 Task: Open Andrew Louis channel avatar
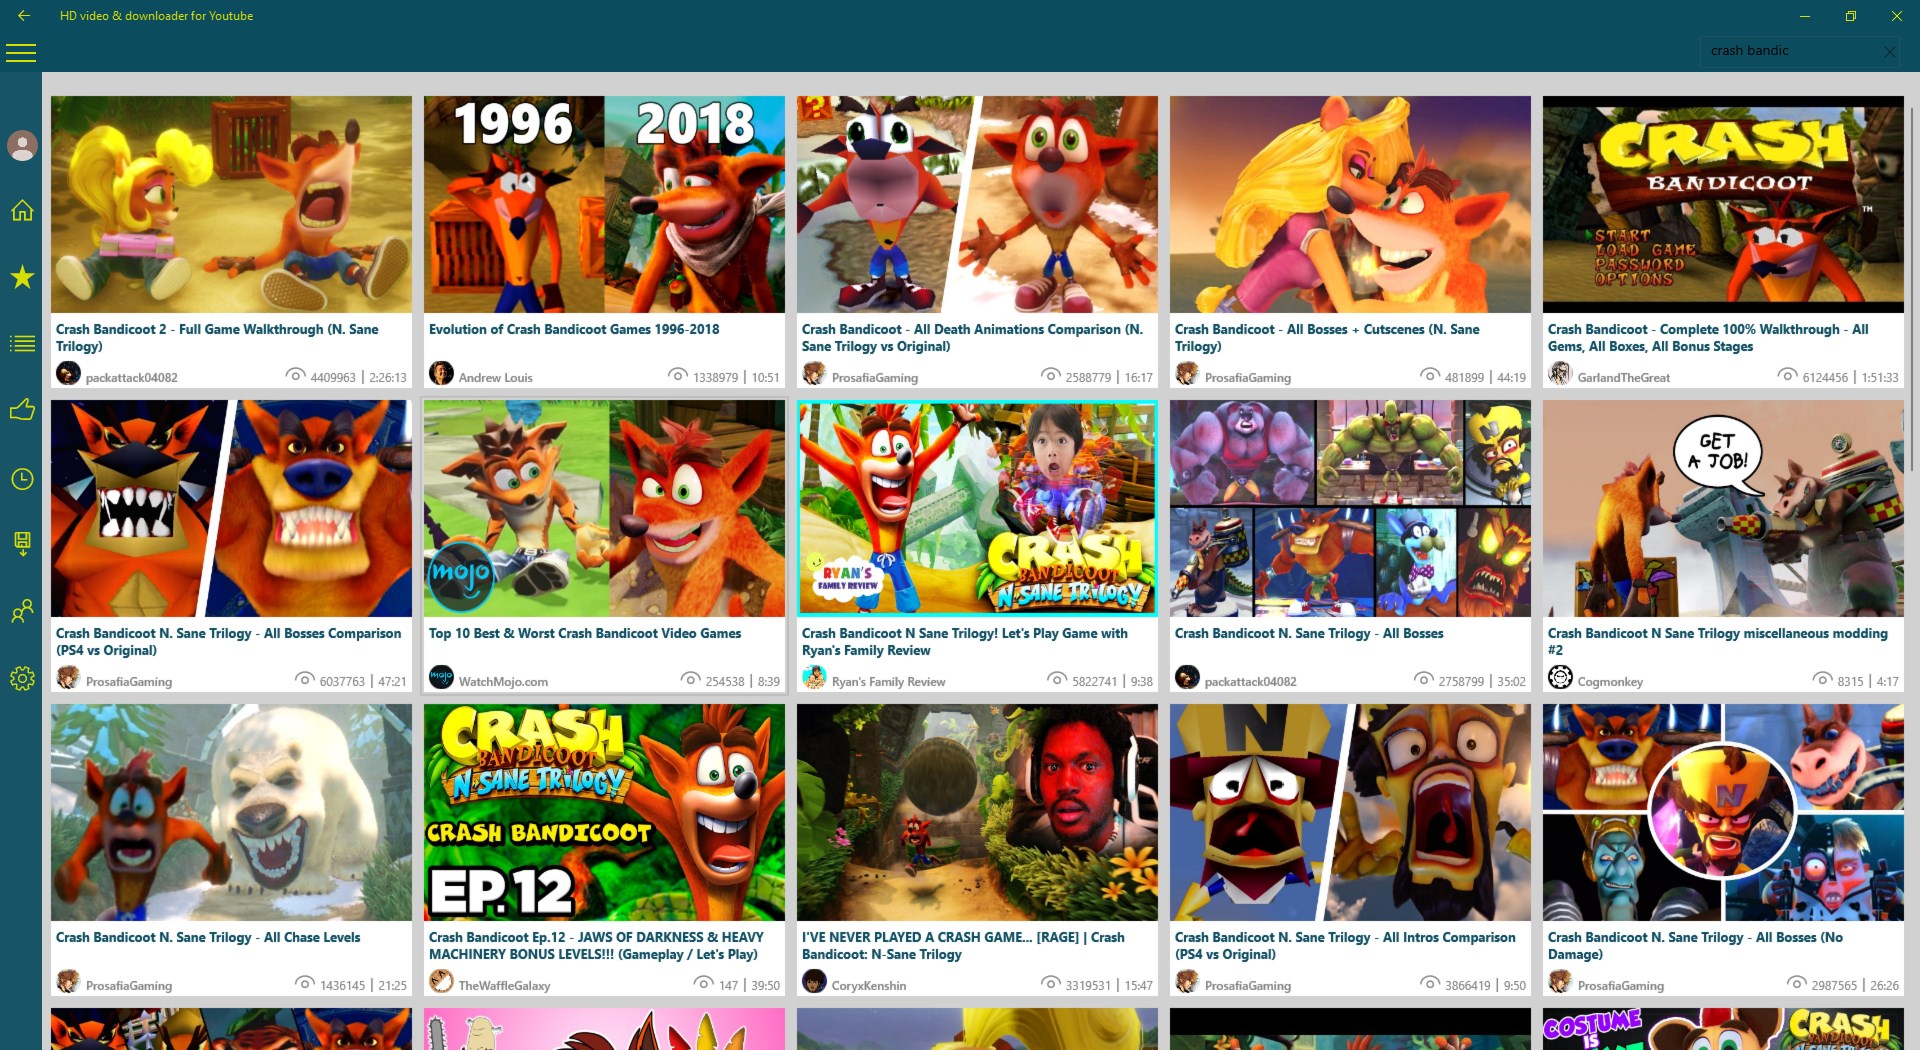pyautogui.click(x=441, y=374)
